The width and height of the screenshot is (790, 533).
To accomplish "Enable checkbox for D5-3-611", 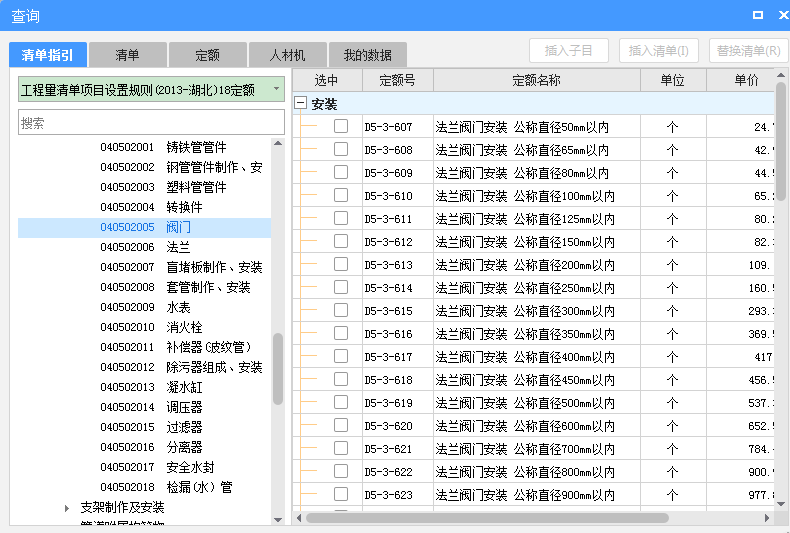I will [x=341, y=218].
